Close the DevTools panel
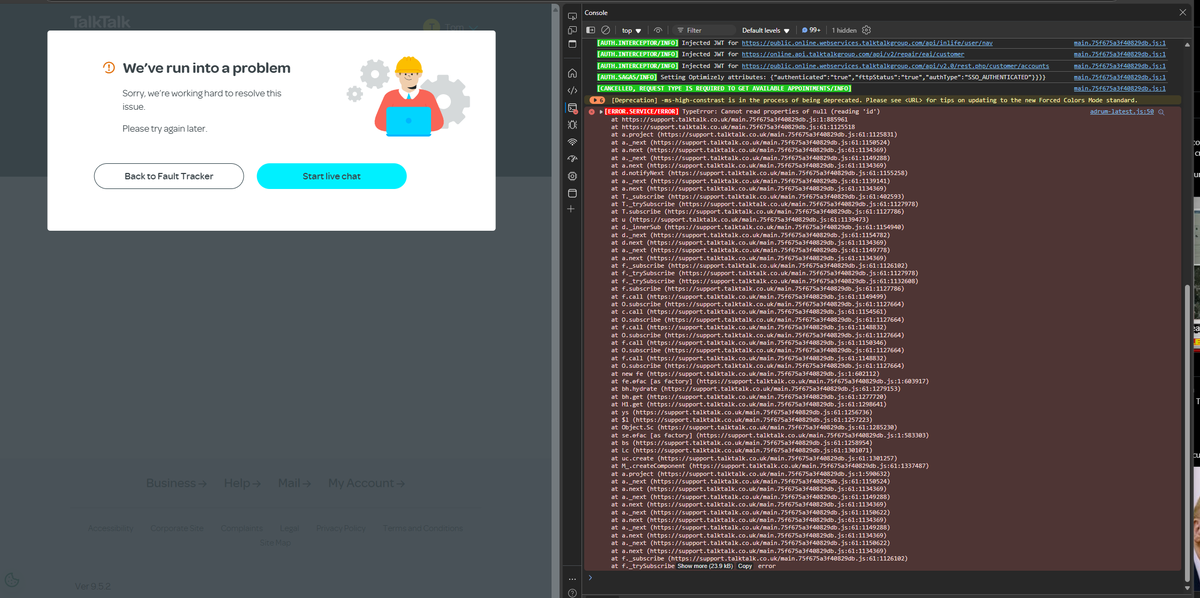 [x=1181, y=12]
